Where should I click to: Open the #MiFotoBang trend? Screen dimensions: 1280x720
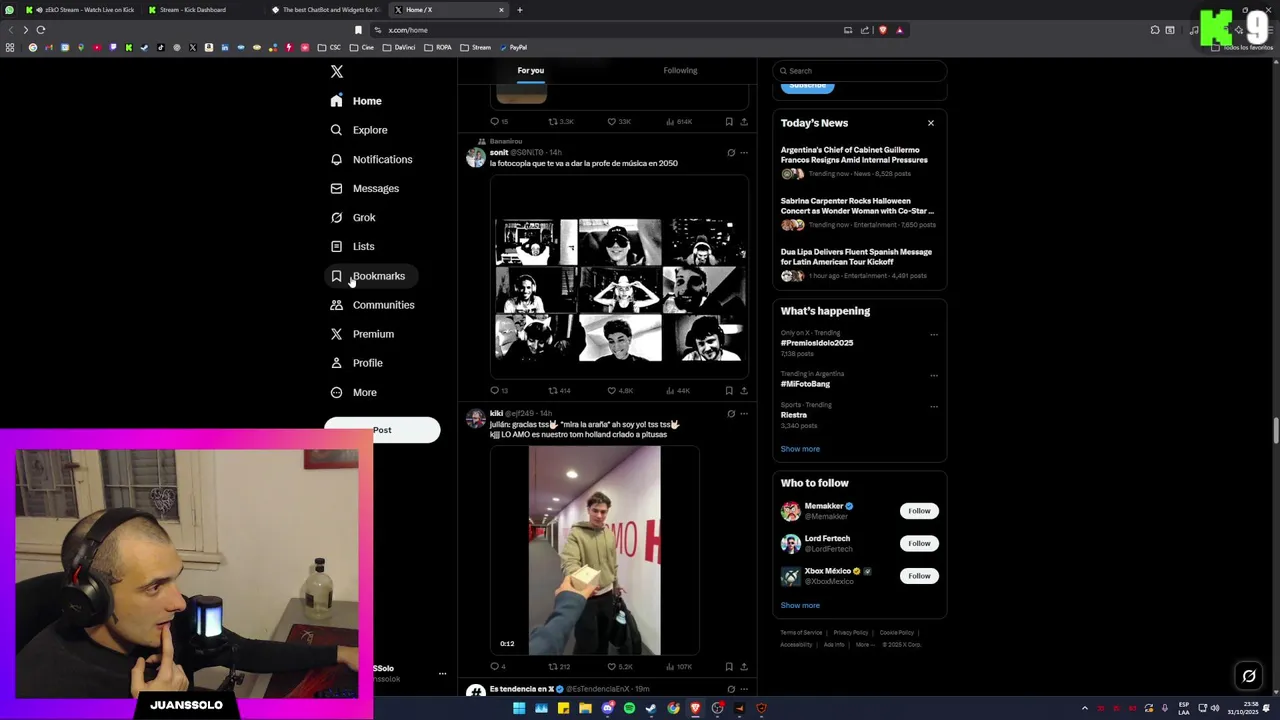806,384
